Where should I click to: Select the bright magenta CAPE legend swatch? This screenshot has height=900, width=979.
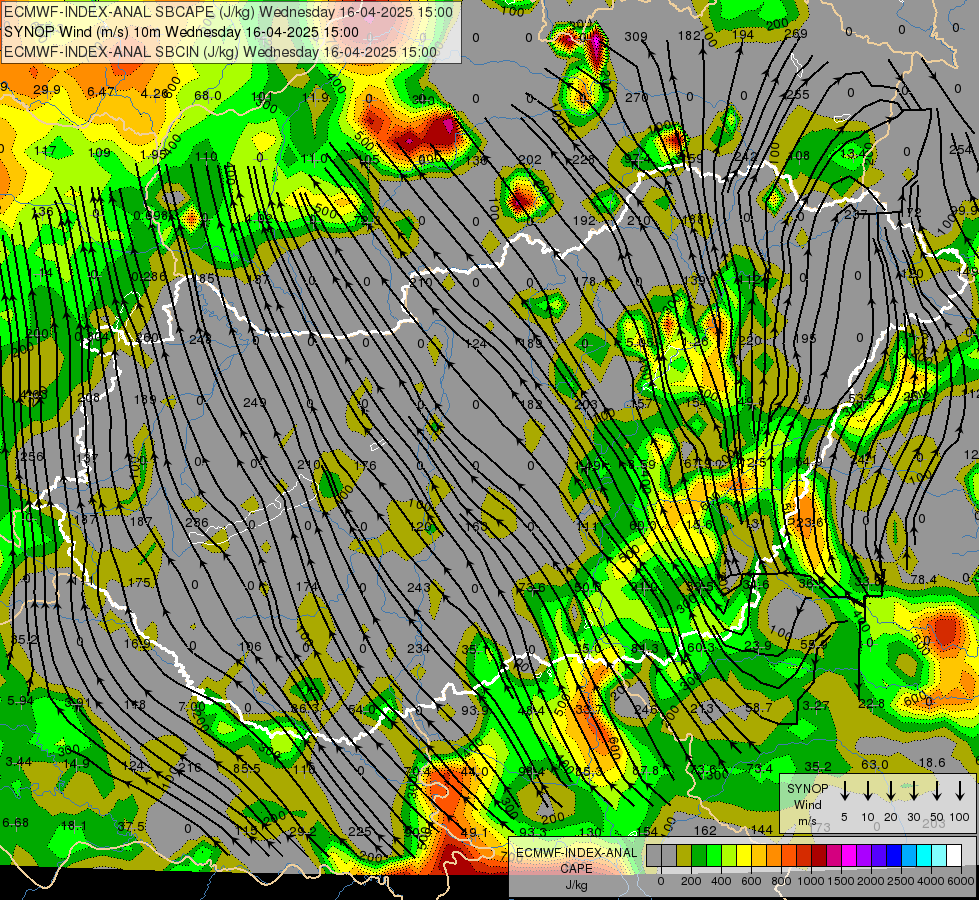click(x=849, y=856)
